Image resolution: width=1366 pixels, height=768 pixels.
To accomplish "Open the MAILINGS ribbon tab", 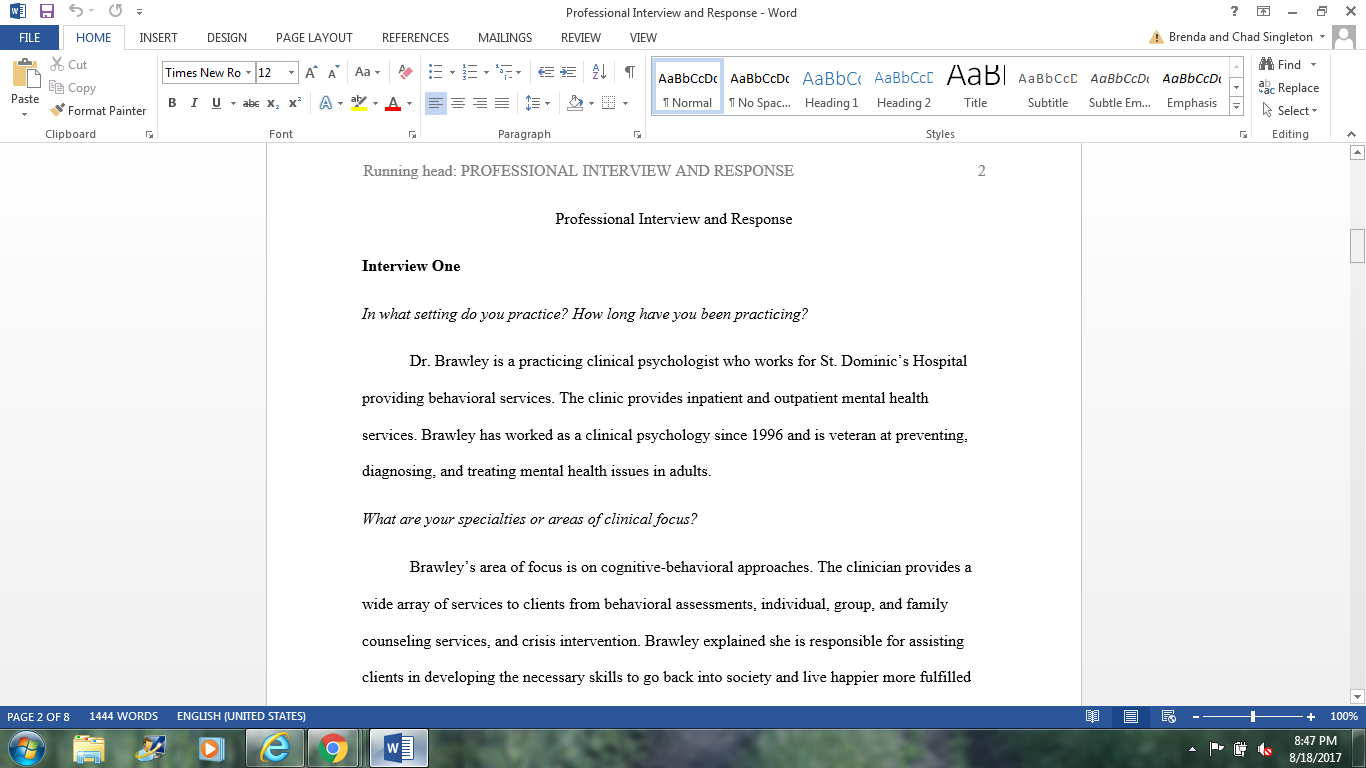I will coord(504,37).
